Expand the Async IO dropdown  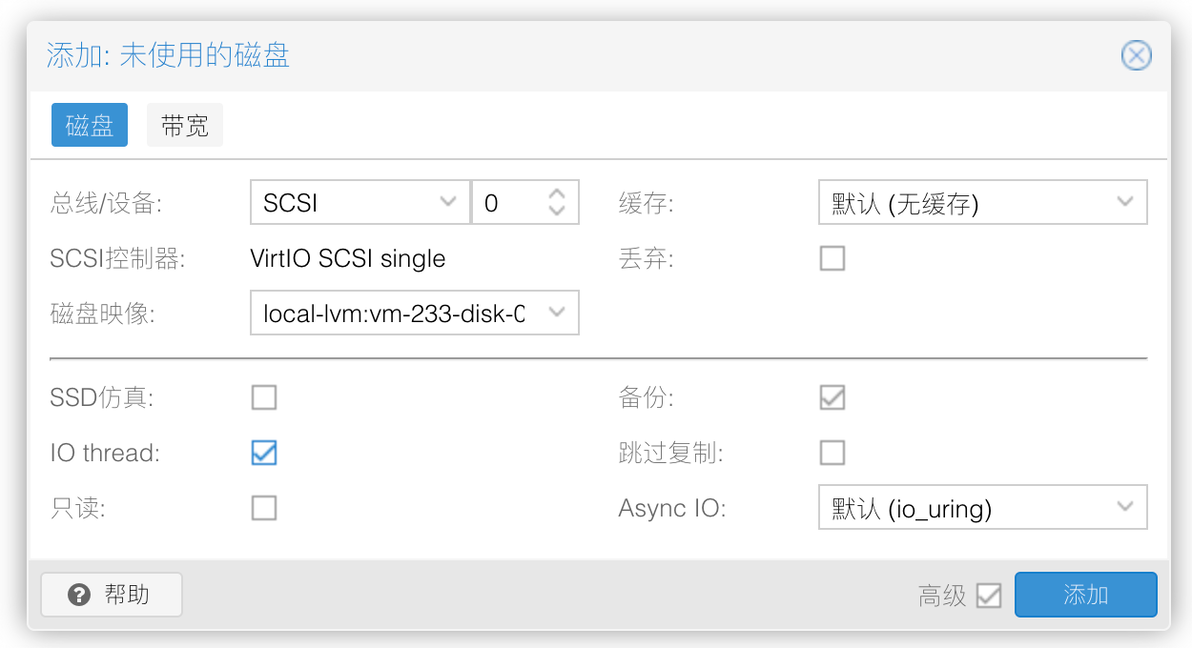pos(1125,508)
